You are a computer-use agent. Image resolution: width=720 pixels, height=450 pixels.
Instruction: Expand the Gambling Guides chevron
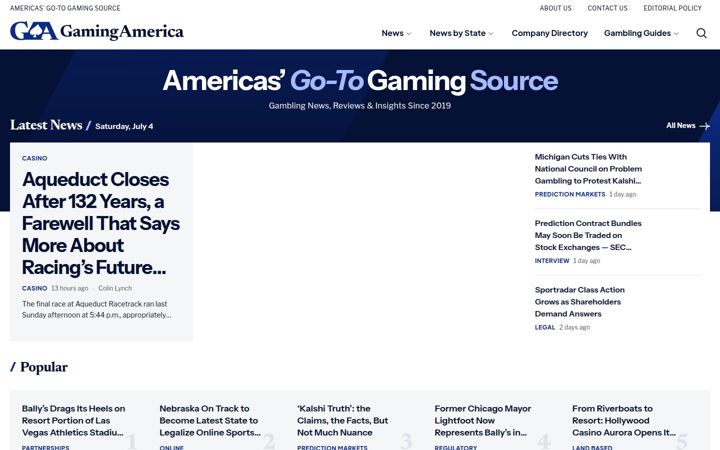point(676,34)
